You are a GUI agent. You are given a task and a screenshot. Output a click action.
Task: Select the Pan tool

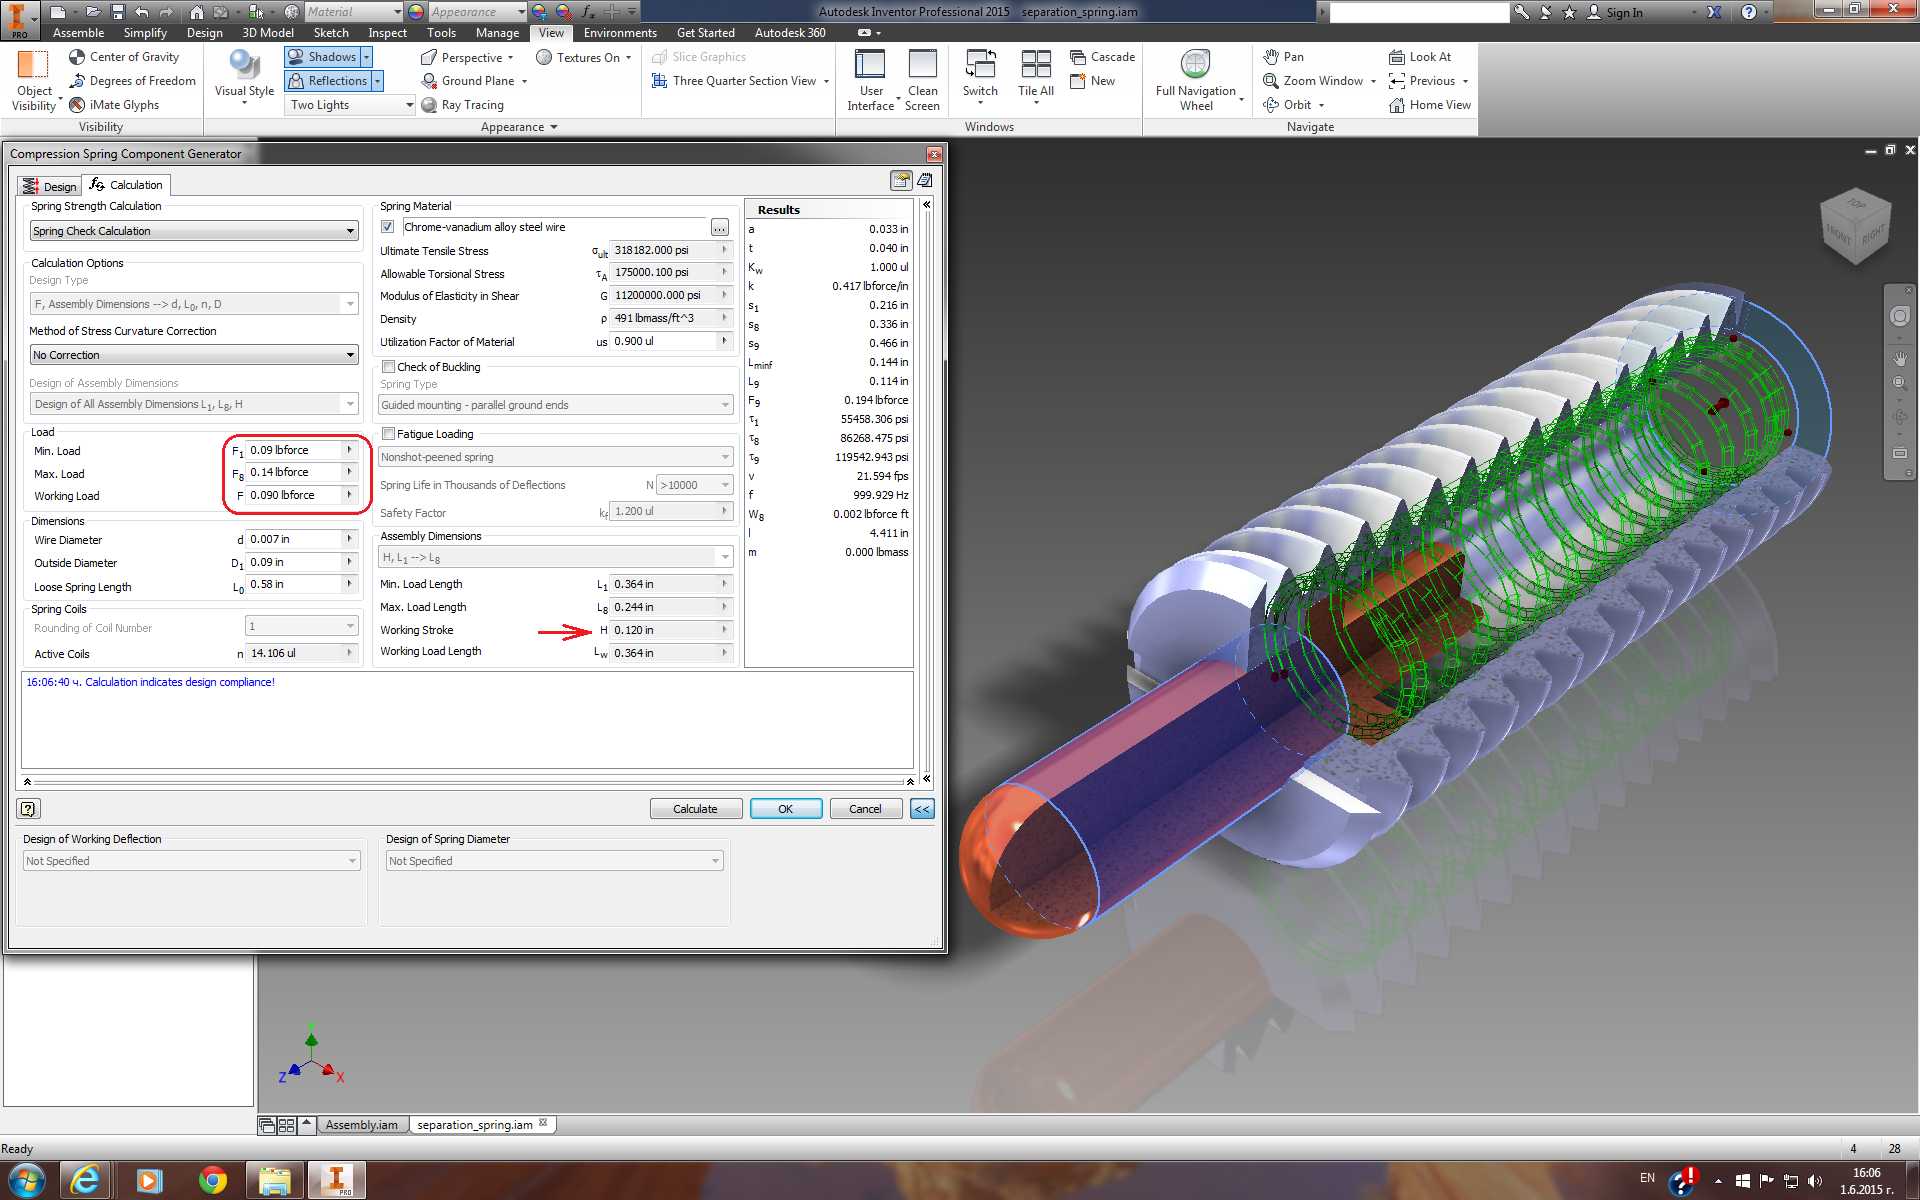pyautogui.click(x=1283, y=57)
